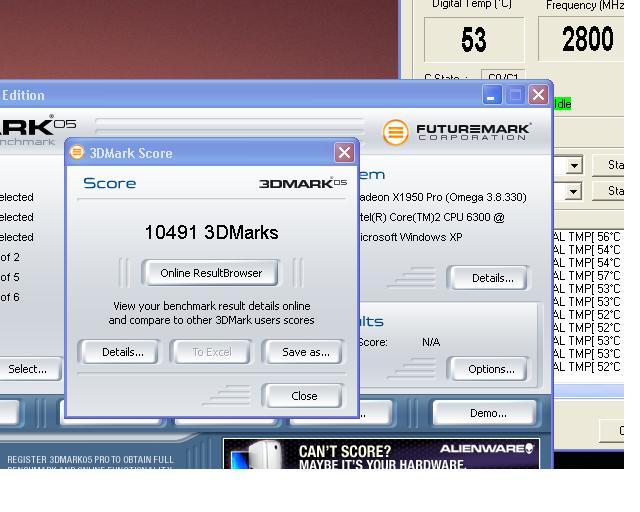Click the 10491 3DMarks score text
Viewport: 640px width, 512px height.
click(211, 232)
